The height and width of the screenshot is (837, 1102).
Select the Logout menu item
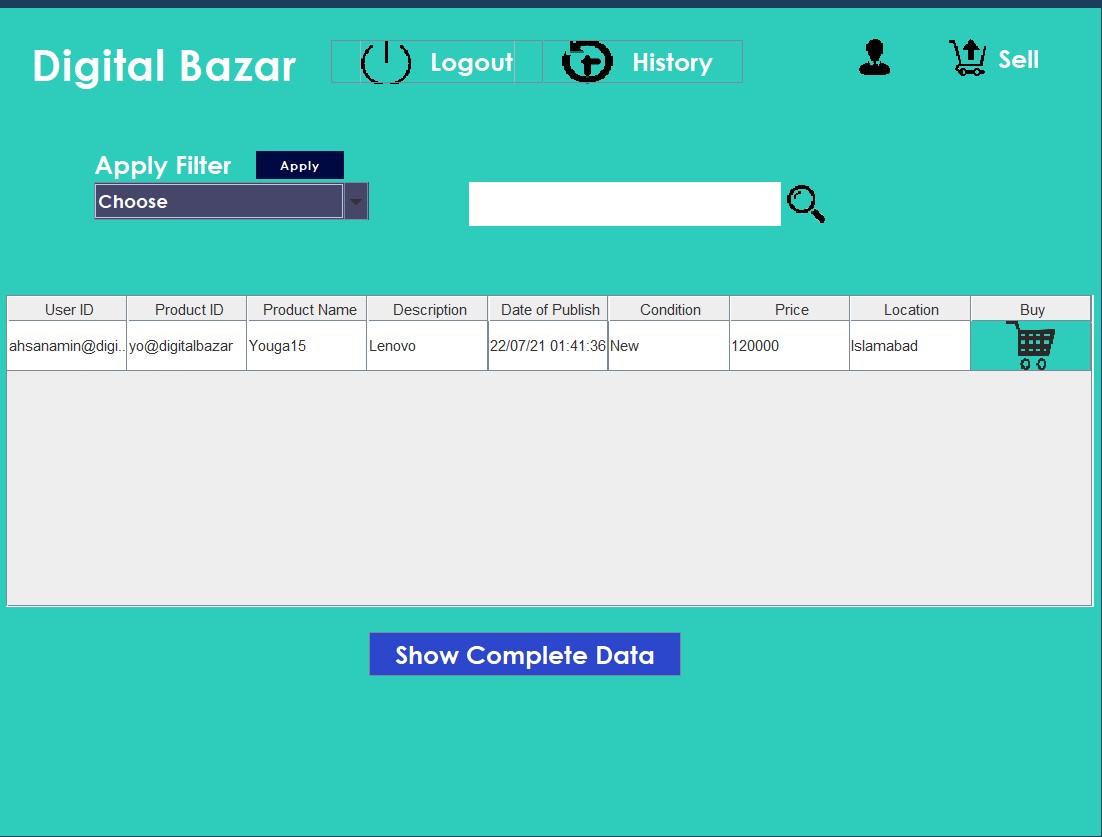[x=472, y=61]
